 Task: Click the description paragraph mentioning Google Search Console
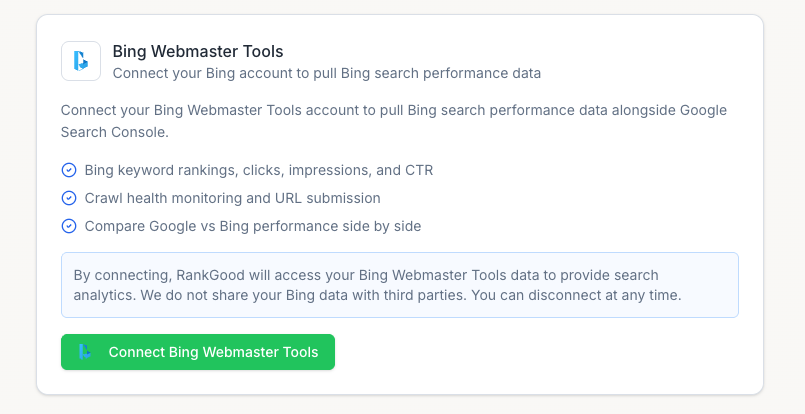[394, 121]
